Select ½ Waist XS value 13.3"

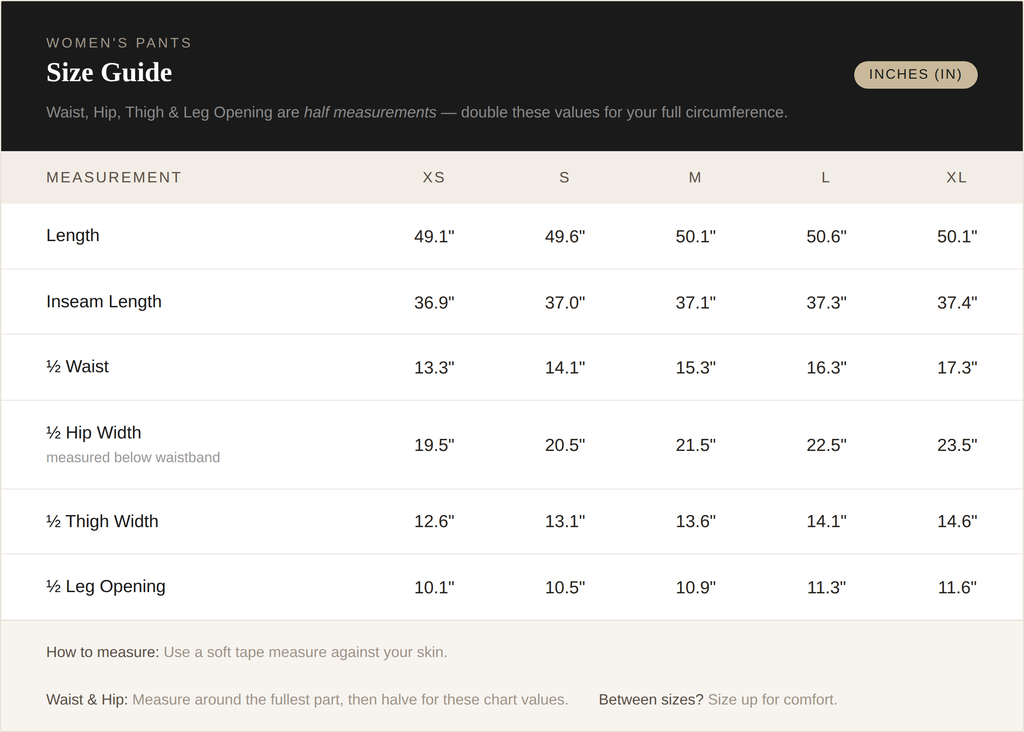coord(434,368)
